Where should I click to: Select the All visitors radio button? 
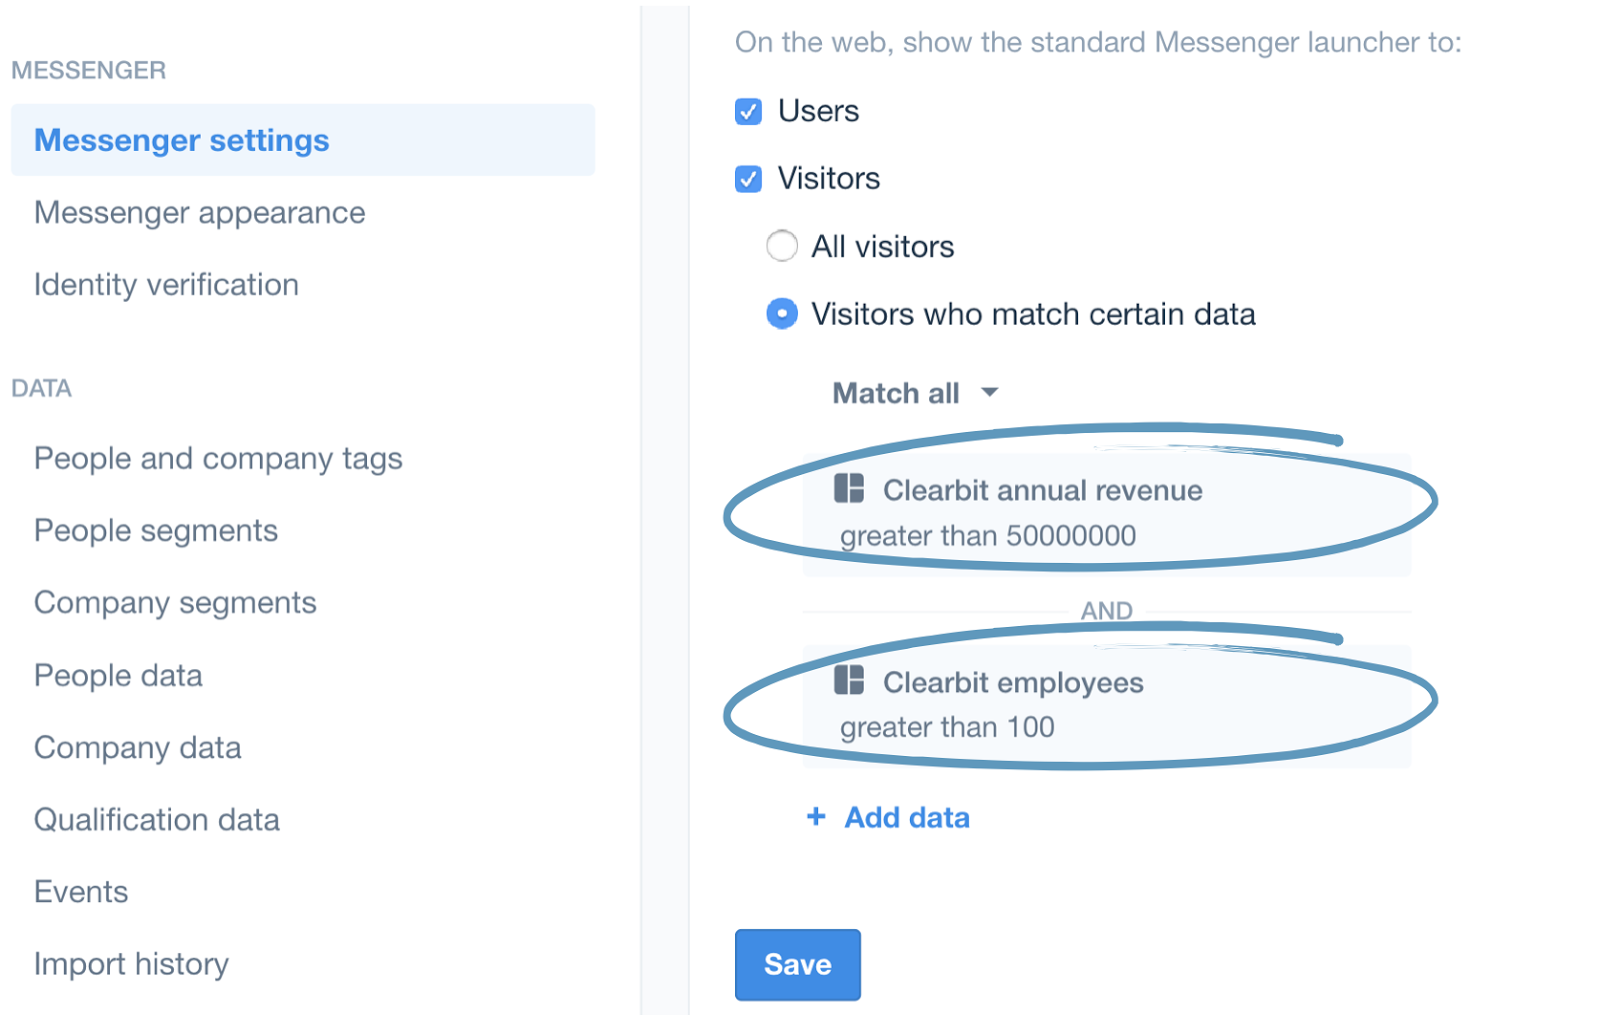coord(782,245)
